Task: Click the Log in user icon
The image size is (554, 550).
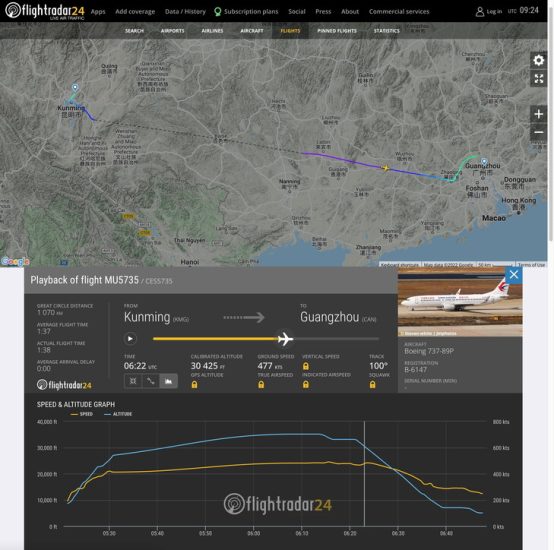Action: [x=479, y=12]
